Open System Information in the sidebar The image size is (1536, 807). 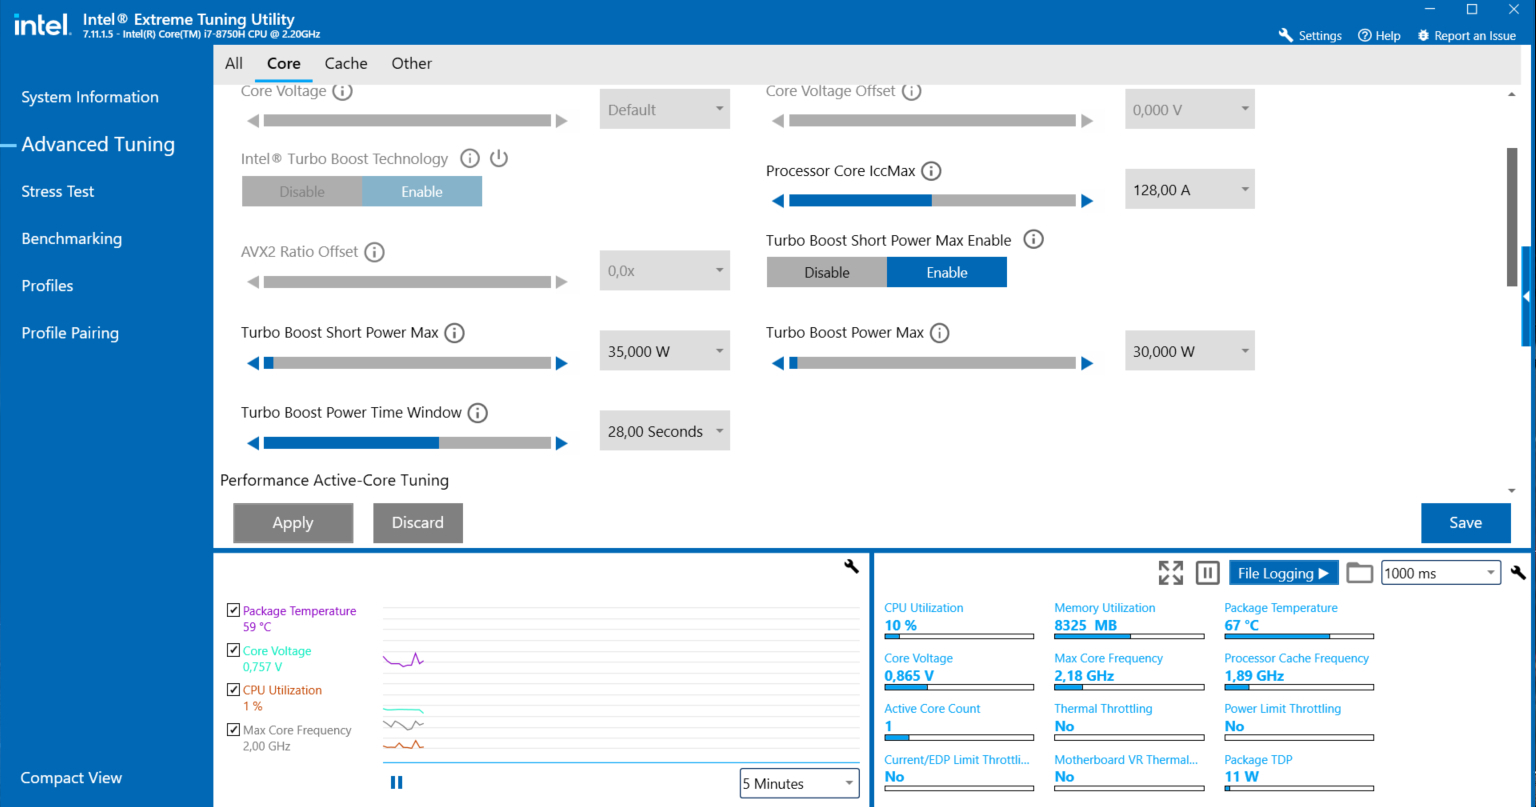coord(90,97)
